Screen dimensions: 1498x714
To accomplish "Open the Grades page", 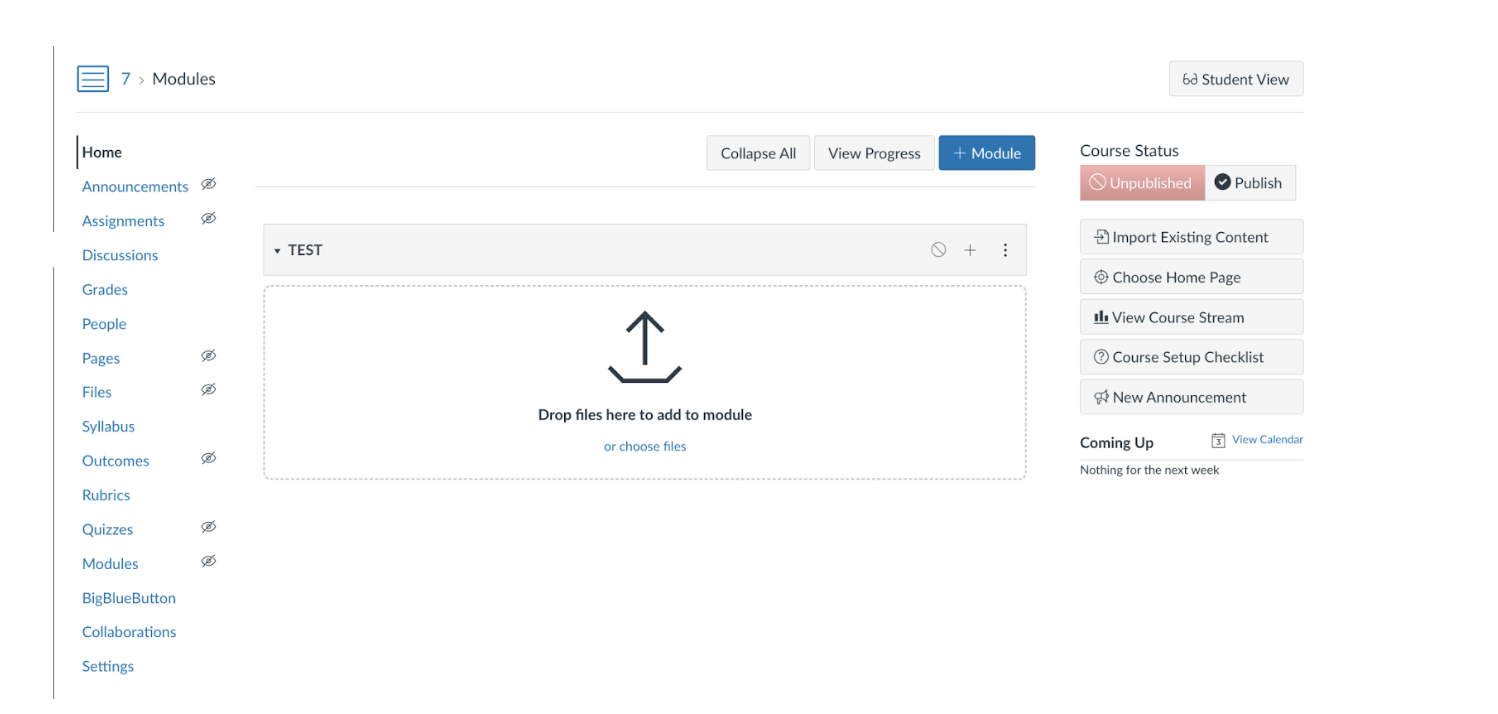I will click(105, 290).
